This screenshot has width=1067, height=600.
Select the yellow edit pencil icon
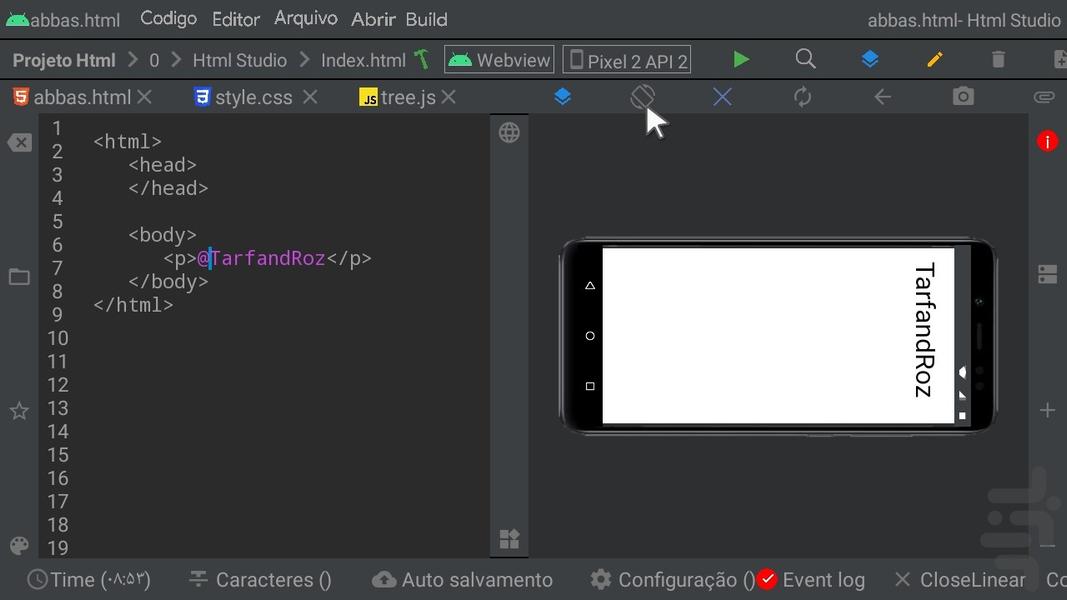tap(934, 59)
